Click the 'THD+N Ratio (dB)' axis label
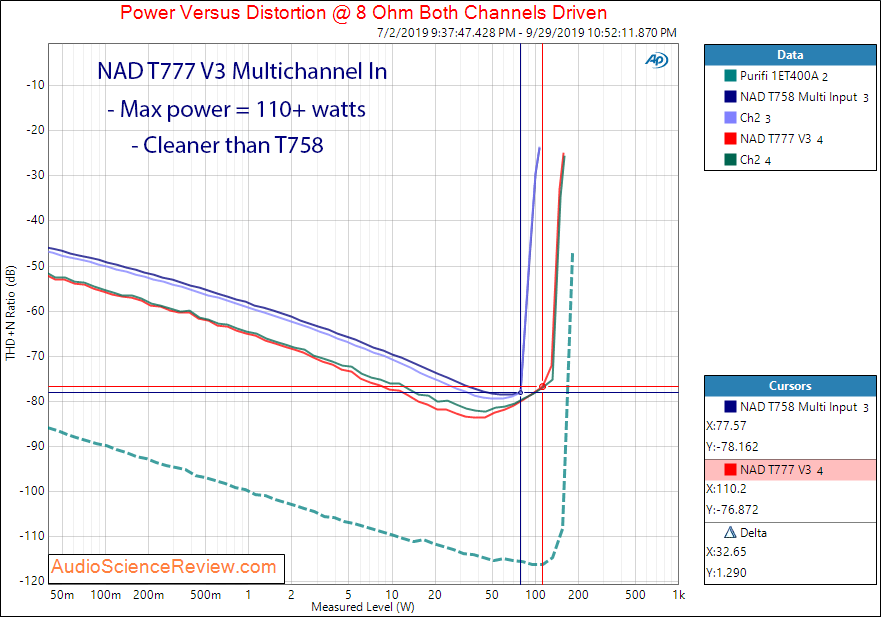The height and width of the screenshot is (617, 881). pyautogui.click(x=11, y=312)
